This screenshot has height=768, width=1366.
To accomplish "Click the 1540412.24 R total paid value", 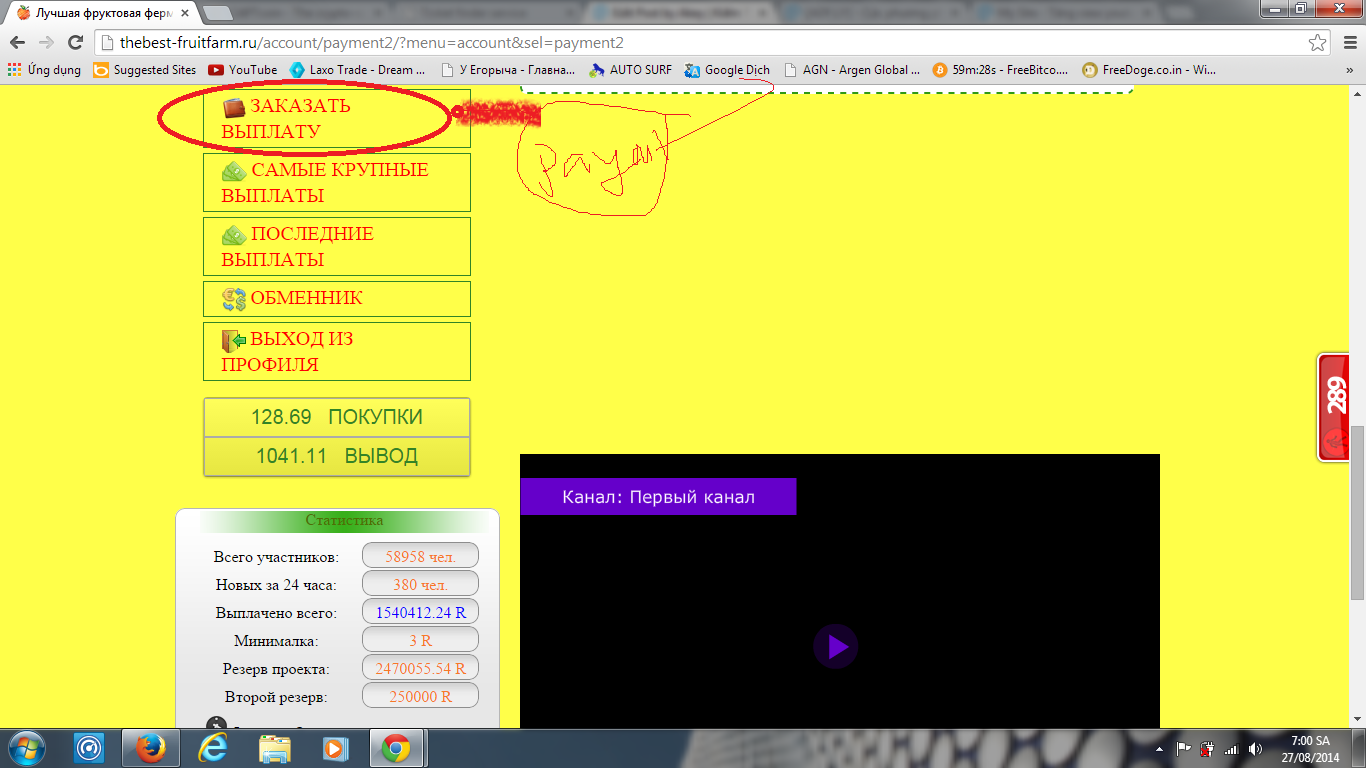I will coord(420,612).
